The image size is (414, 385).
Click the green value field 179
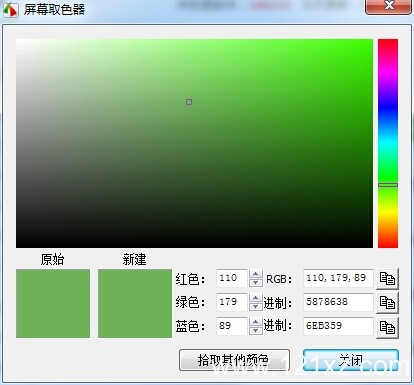coord(232,302)
